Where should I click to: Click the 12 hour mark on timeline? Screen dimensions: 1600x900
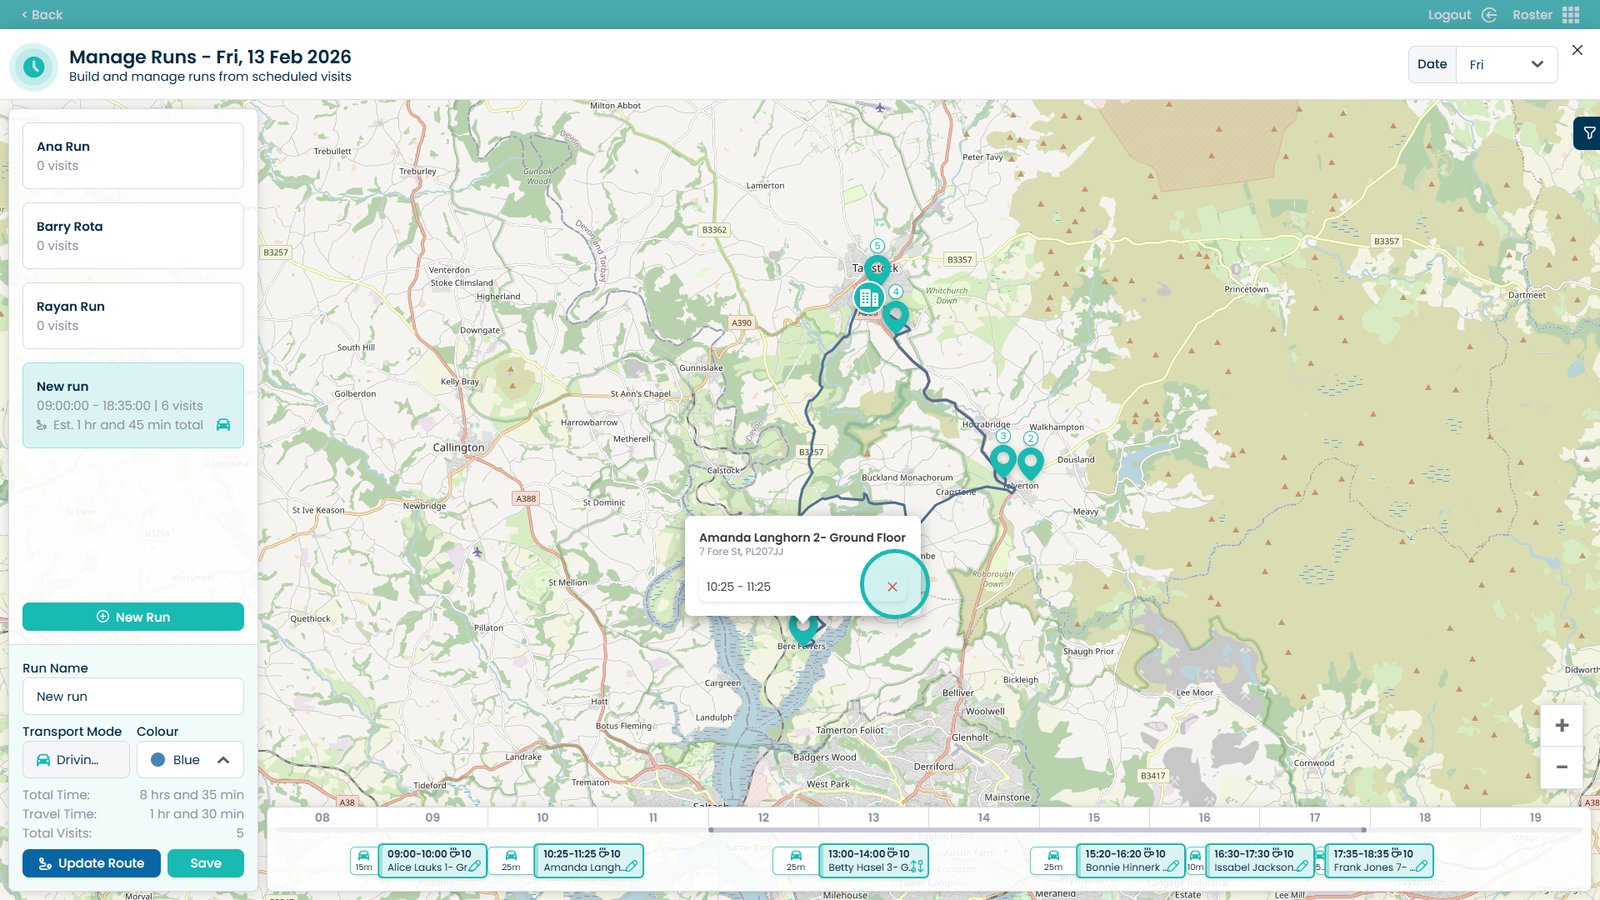[x=763, y=818]
